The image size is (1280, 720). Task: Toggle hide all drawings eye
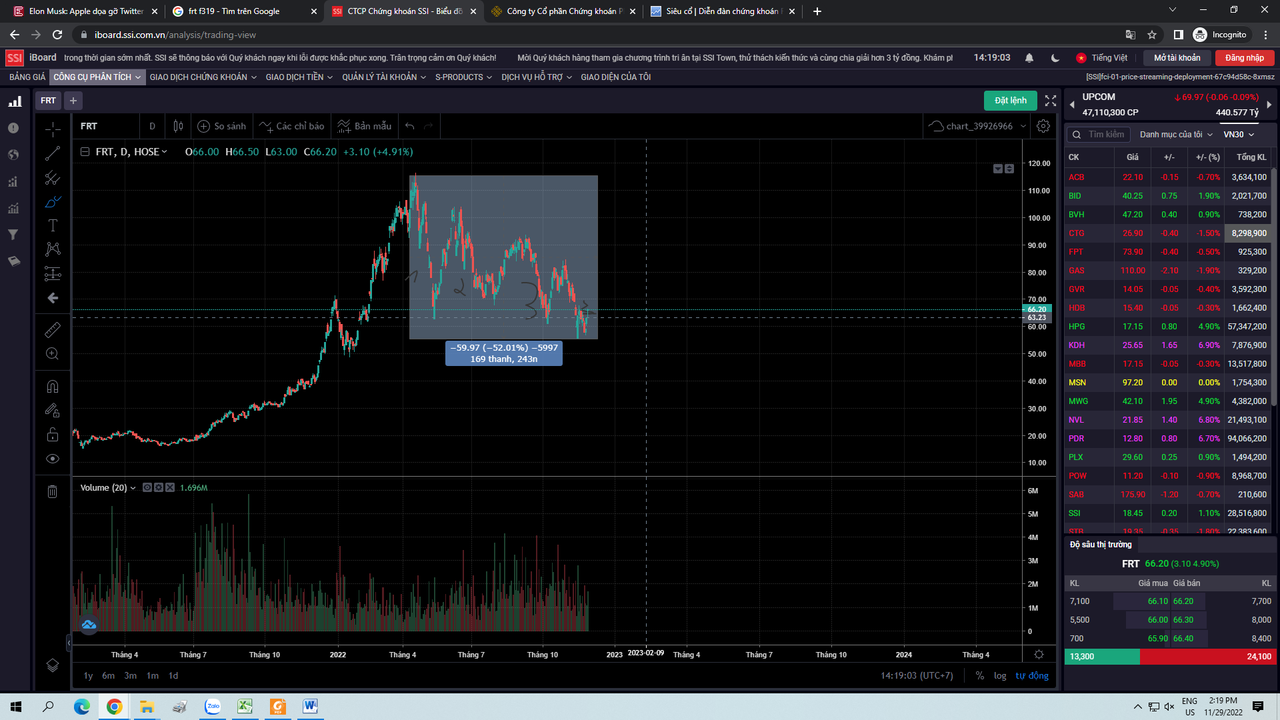click(x=52, y=459)
